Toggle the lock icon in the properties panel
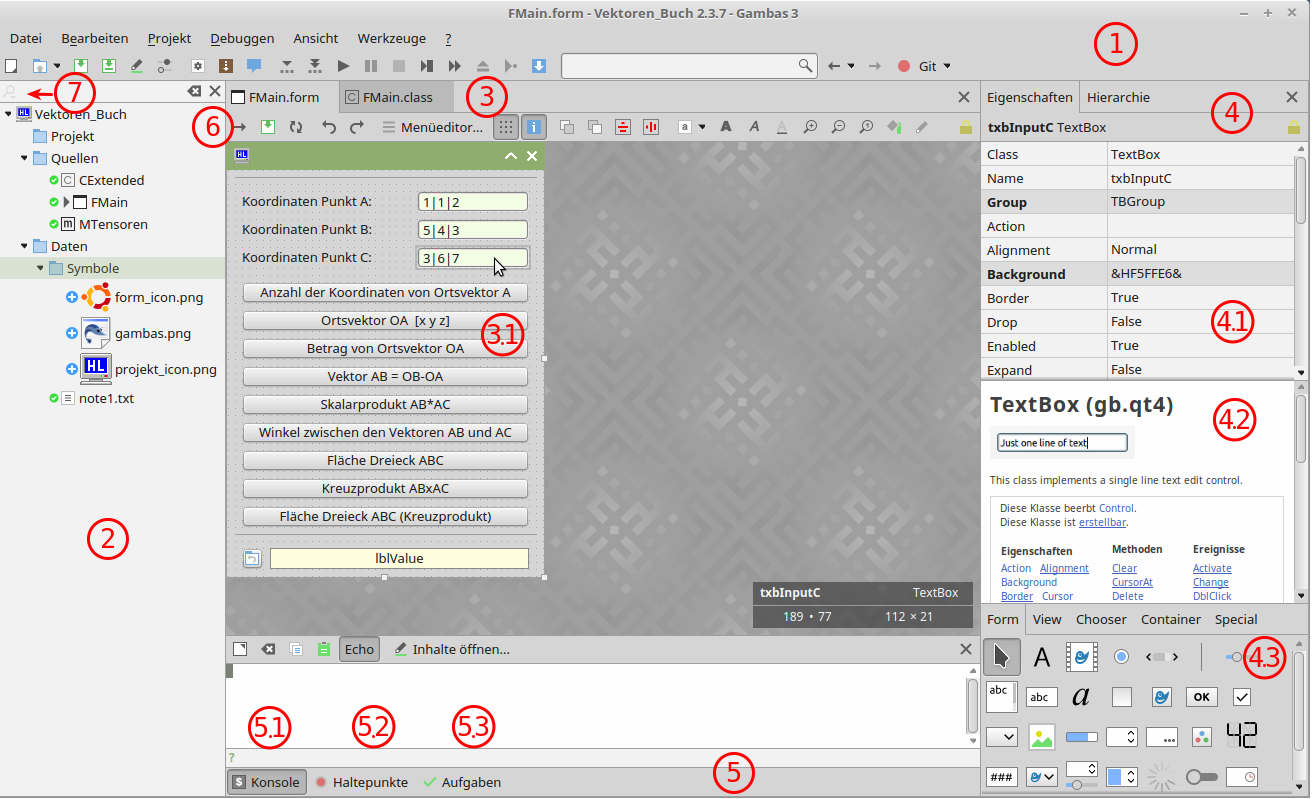Image resolution: width=1314 pixels, height=799 pixels. click(1293, 127)
